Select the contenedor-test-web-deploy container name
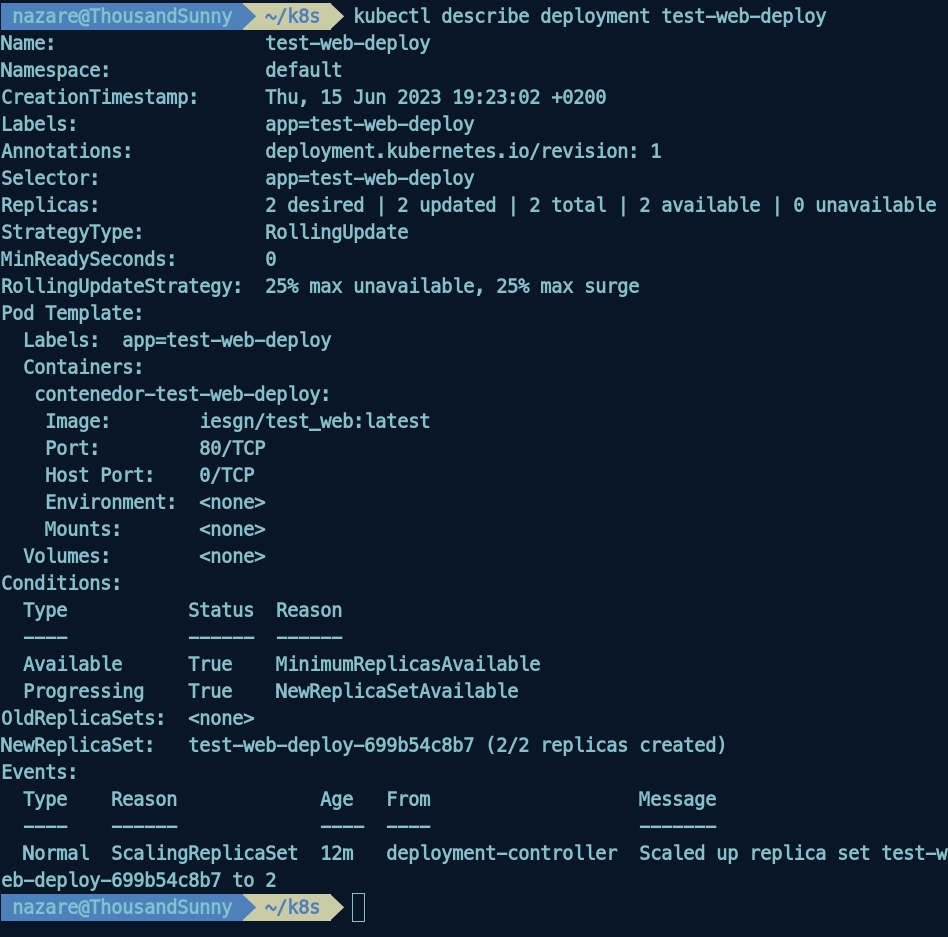The image size is (948, 937). 182,394
